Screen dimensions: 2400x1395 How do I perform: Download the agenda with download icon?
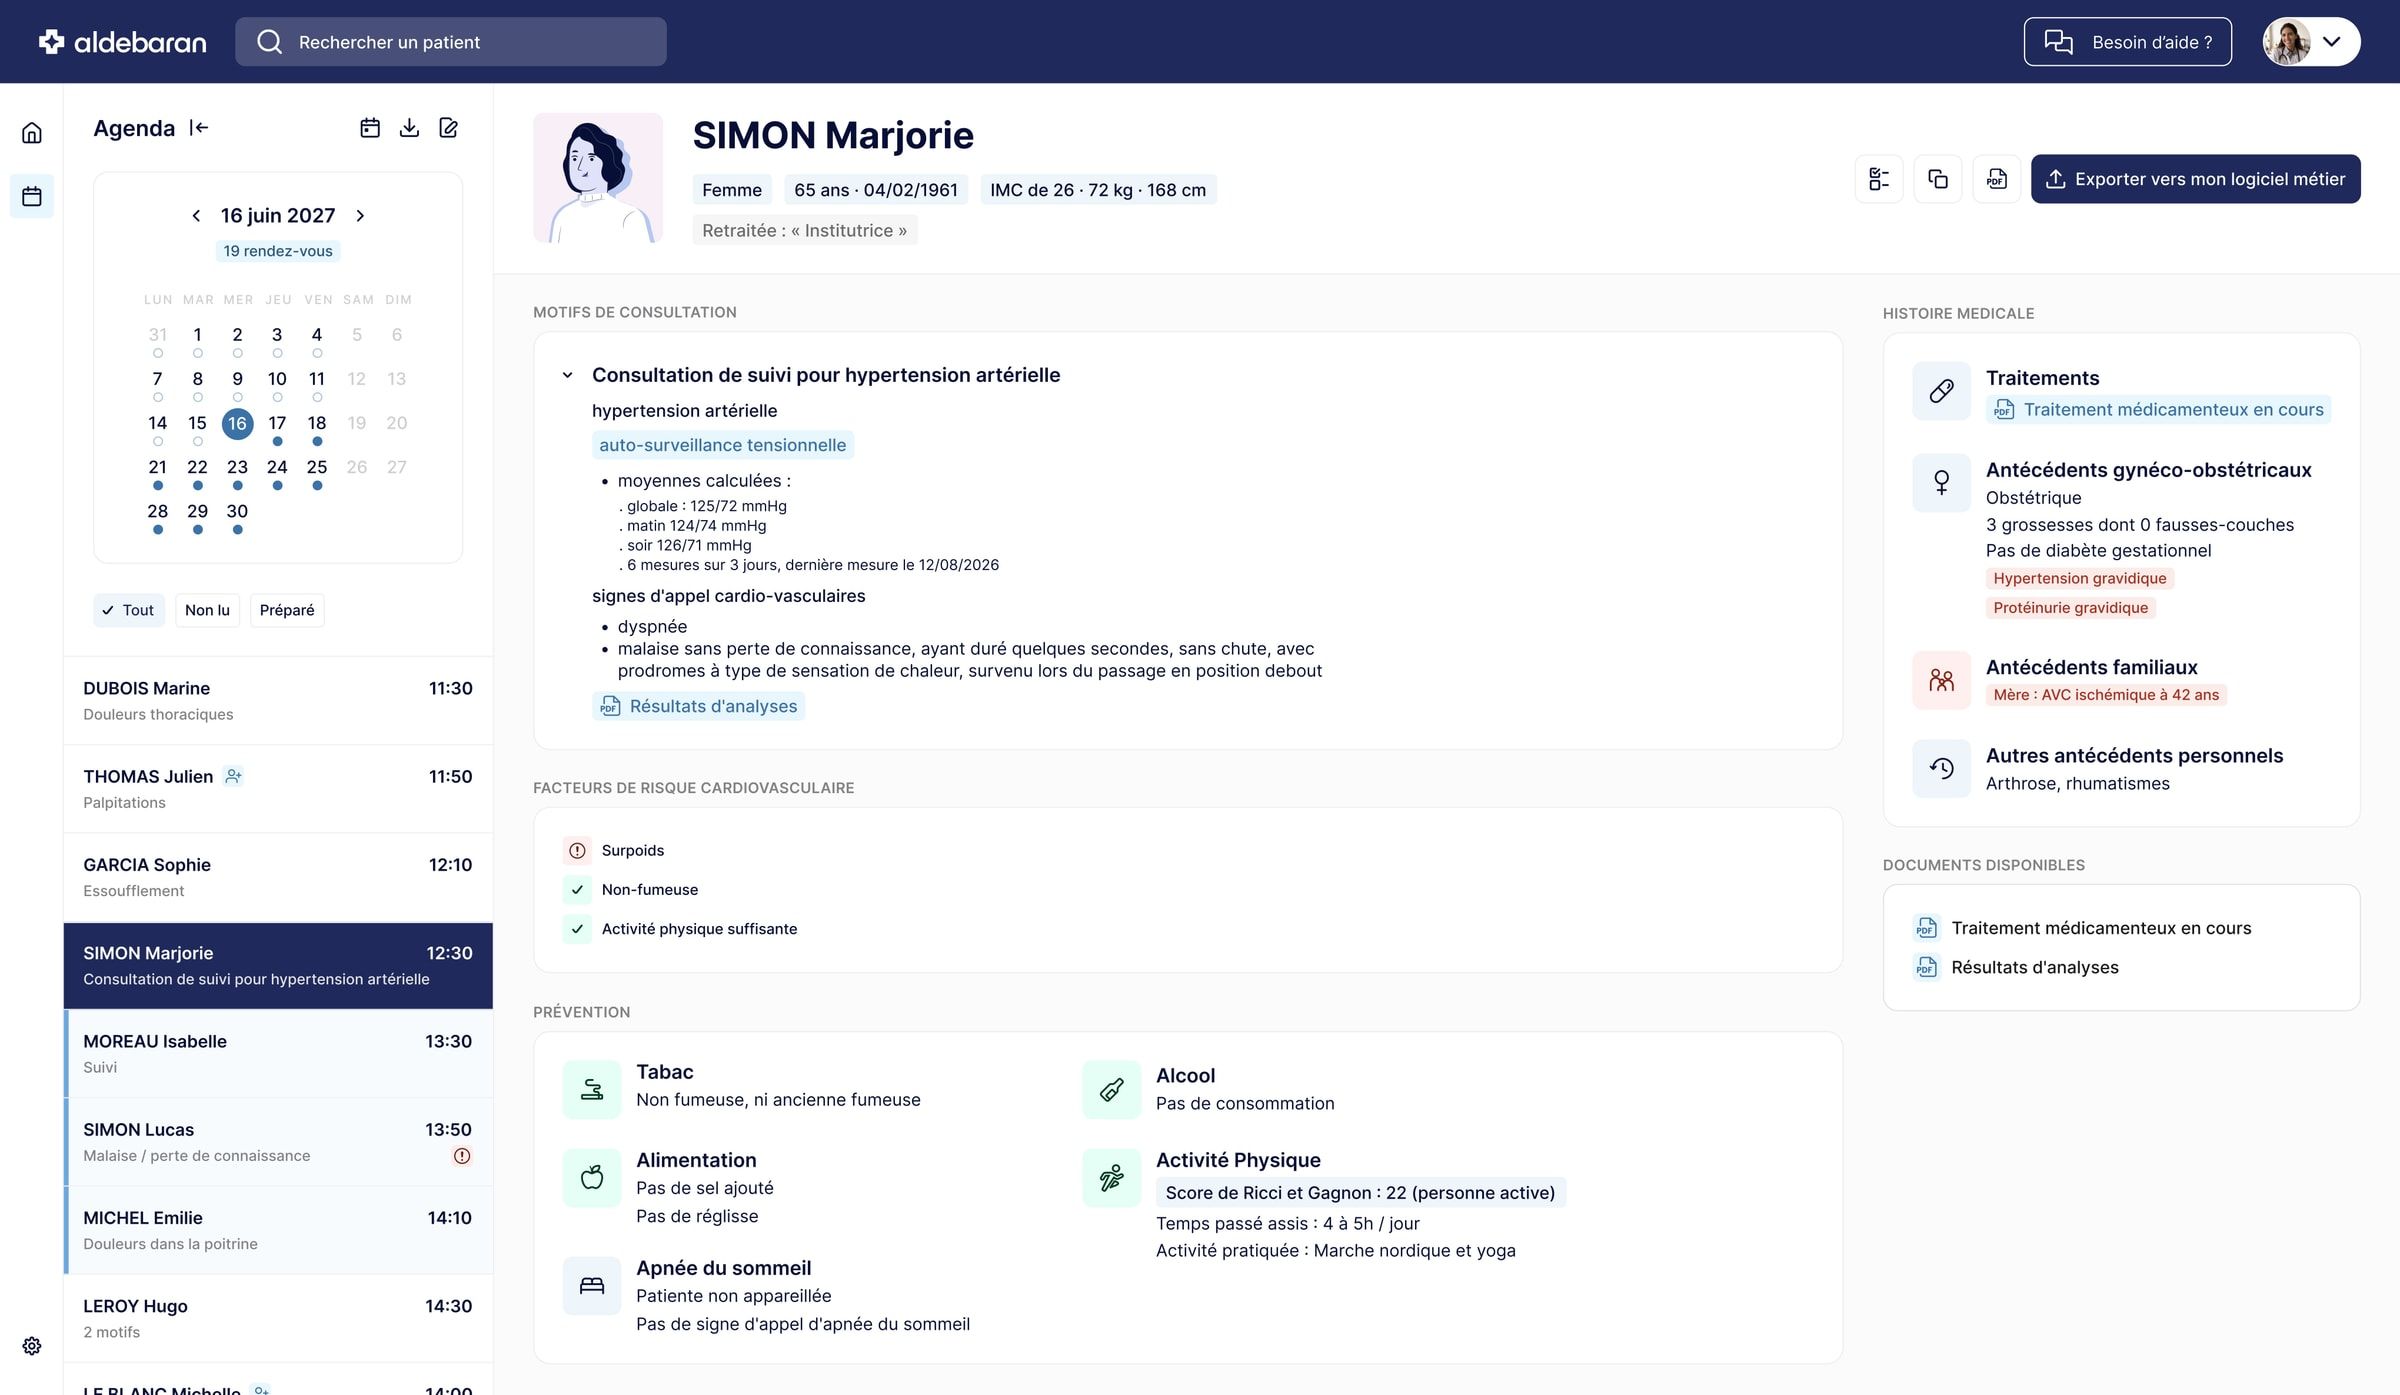point(409,128)
